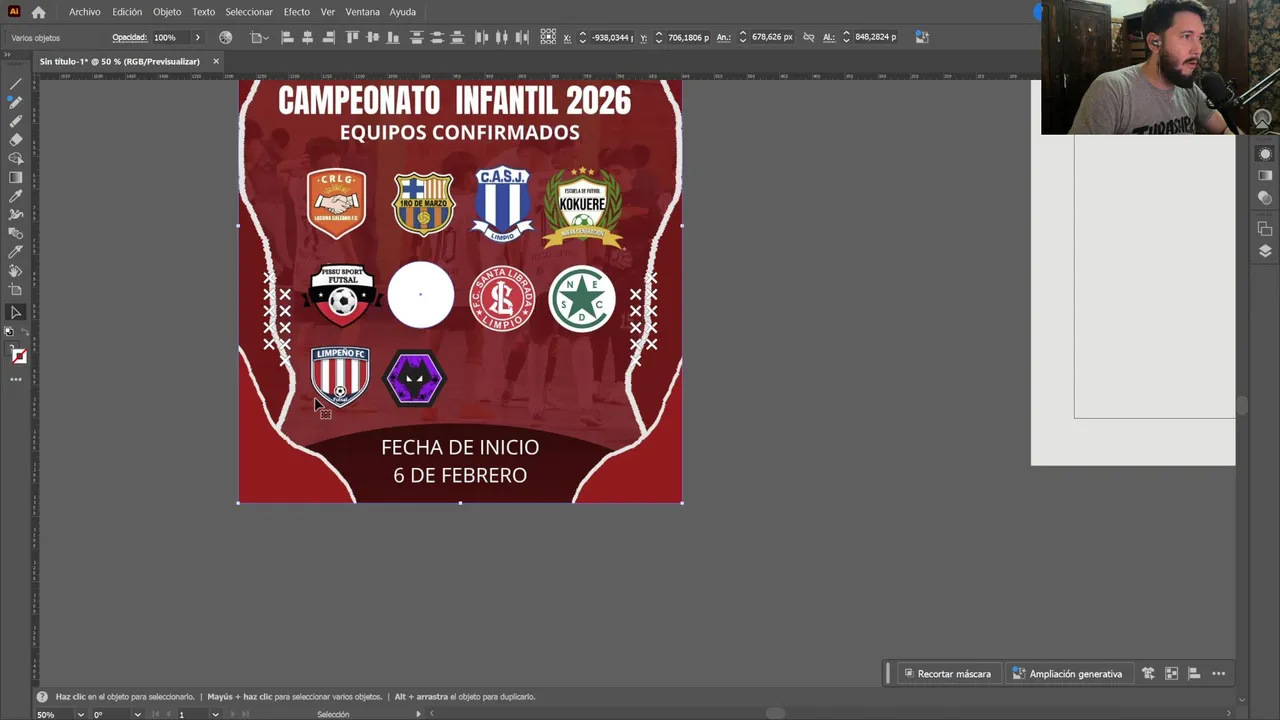This screenshot has width=1280, height=720.
Task: Distribute objects by bottom edges
Action: [x=458, y=37]
